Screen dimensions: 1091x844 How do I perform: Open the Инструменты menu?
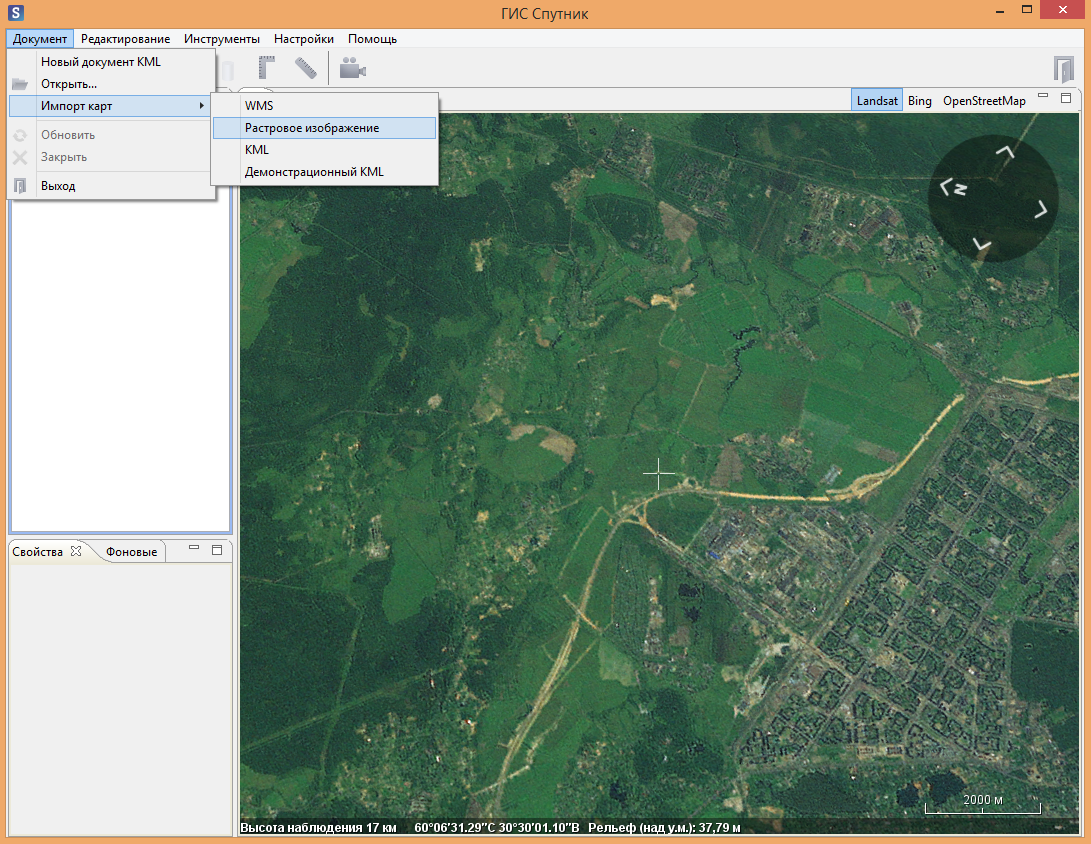tap(222, 39)
